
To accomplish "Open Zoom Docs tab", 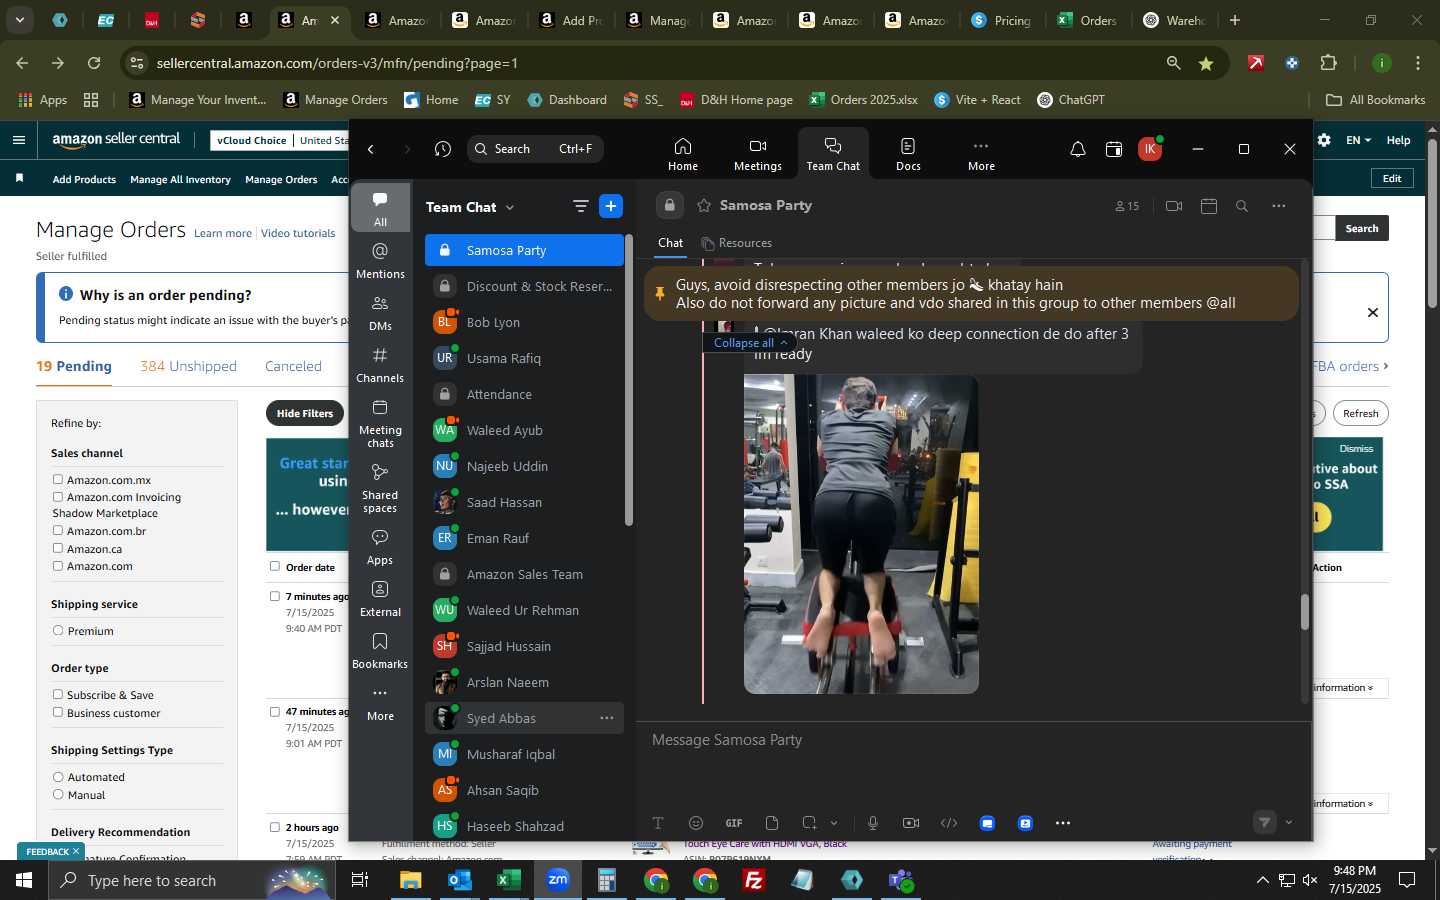I will point(908,154).
